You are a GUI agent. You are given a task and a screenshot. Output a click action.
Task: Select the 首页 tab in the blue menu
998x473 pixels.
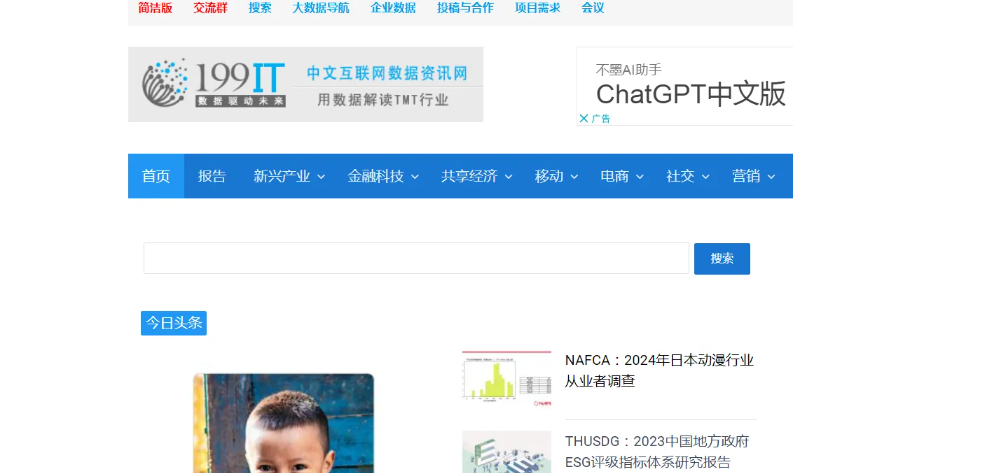click(156, 176)
